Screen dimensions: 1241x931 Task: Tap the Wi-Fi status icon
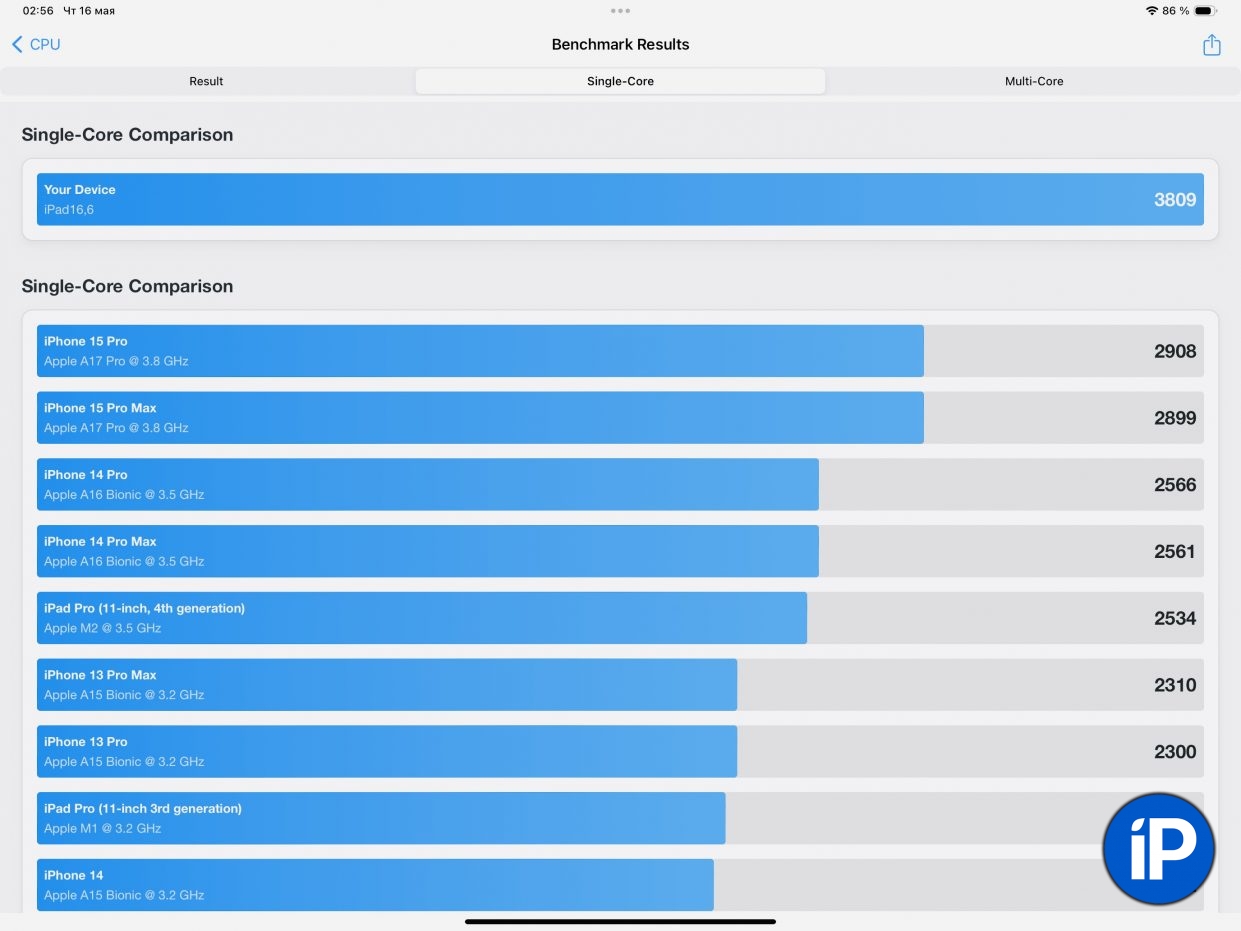pyautogui.click(x=1152, y=11)
